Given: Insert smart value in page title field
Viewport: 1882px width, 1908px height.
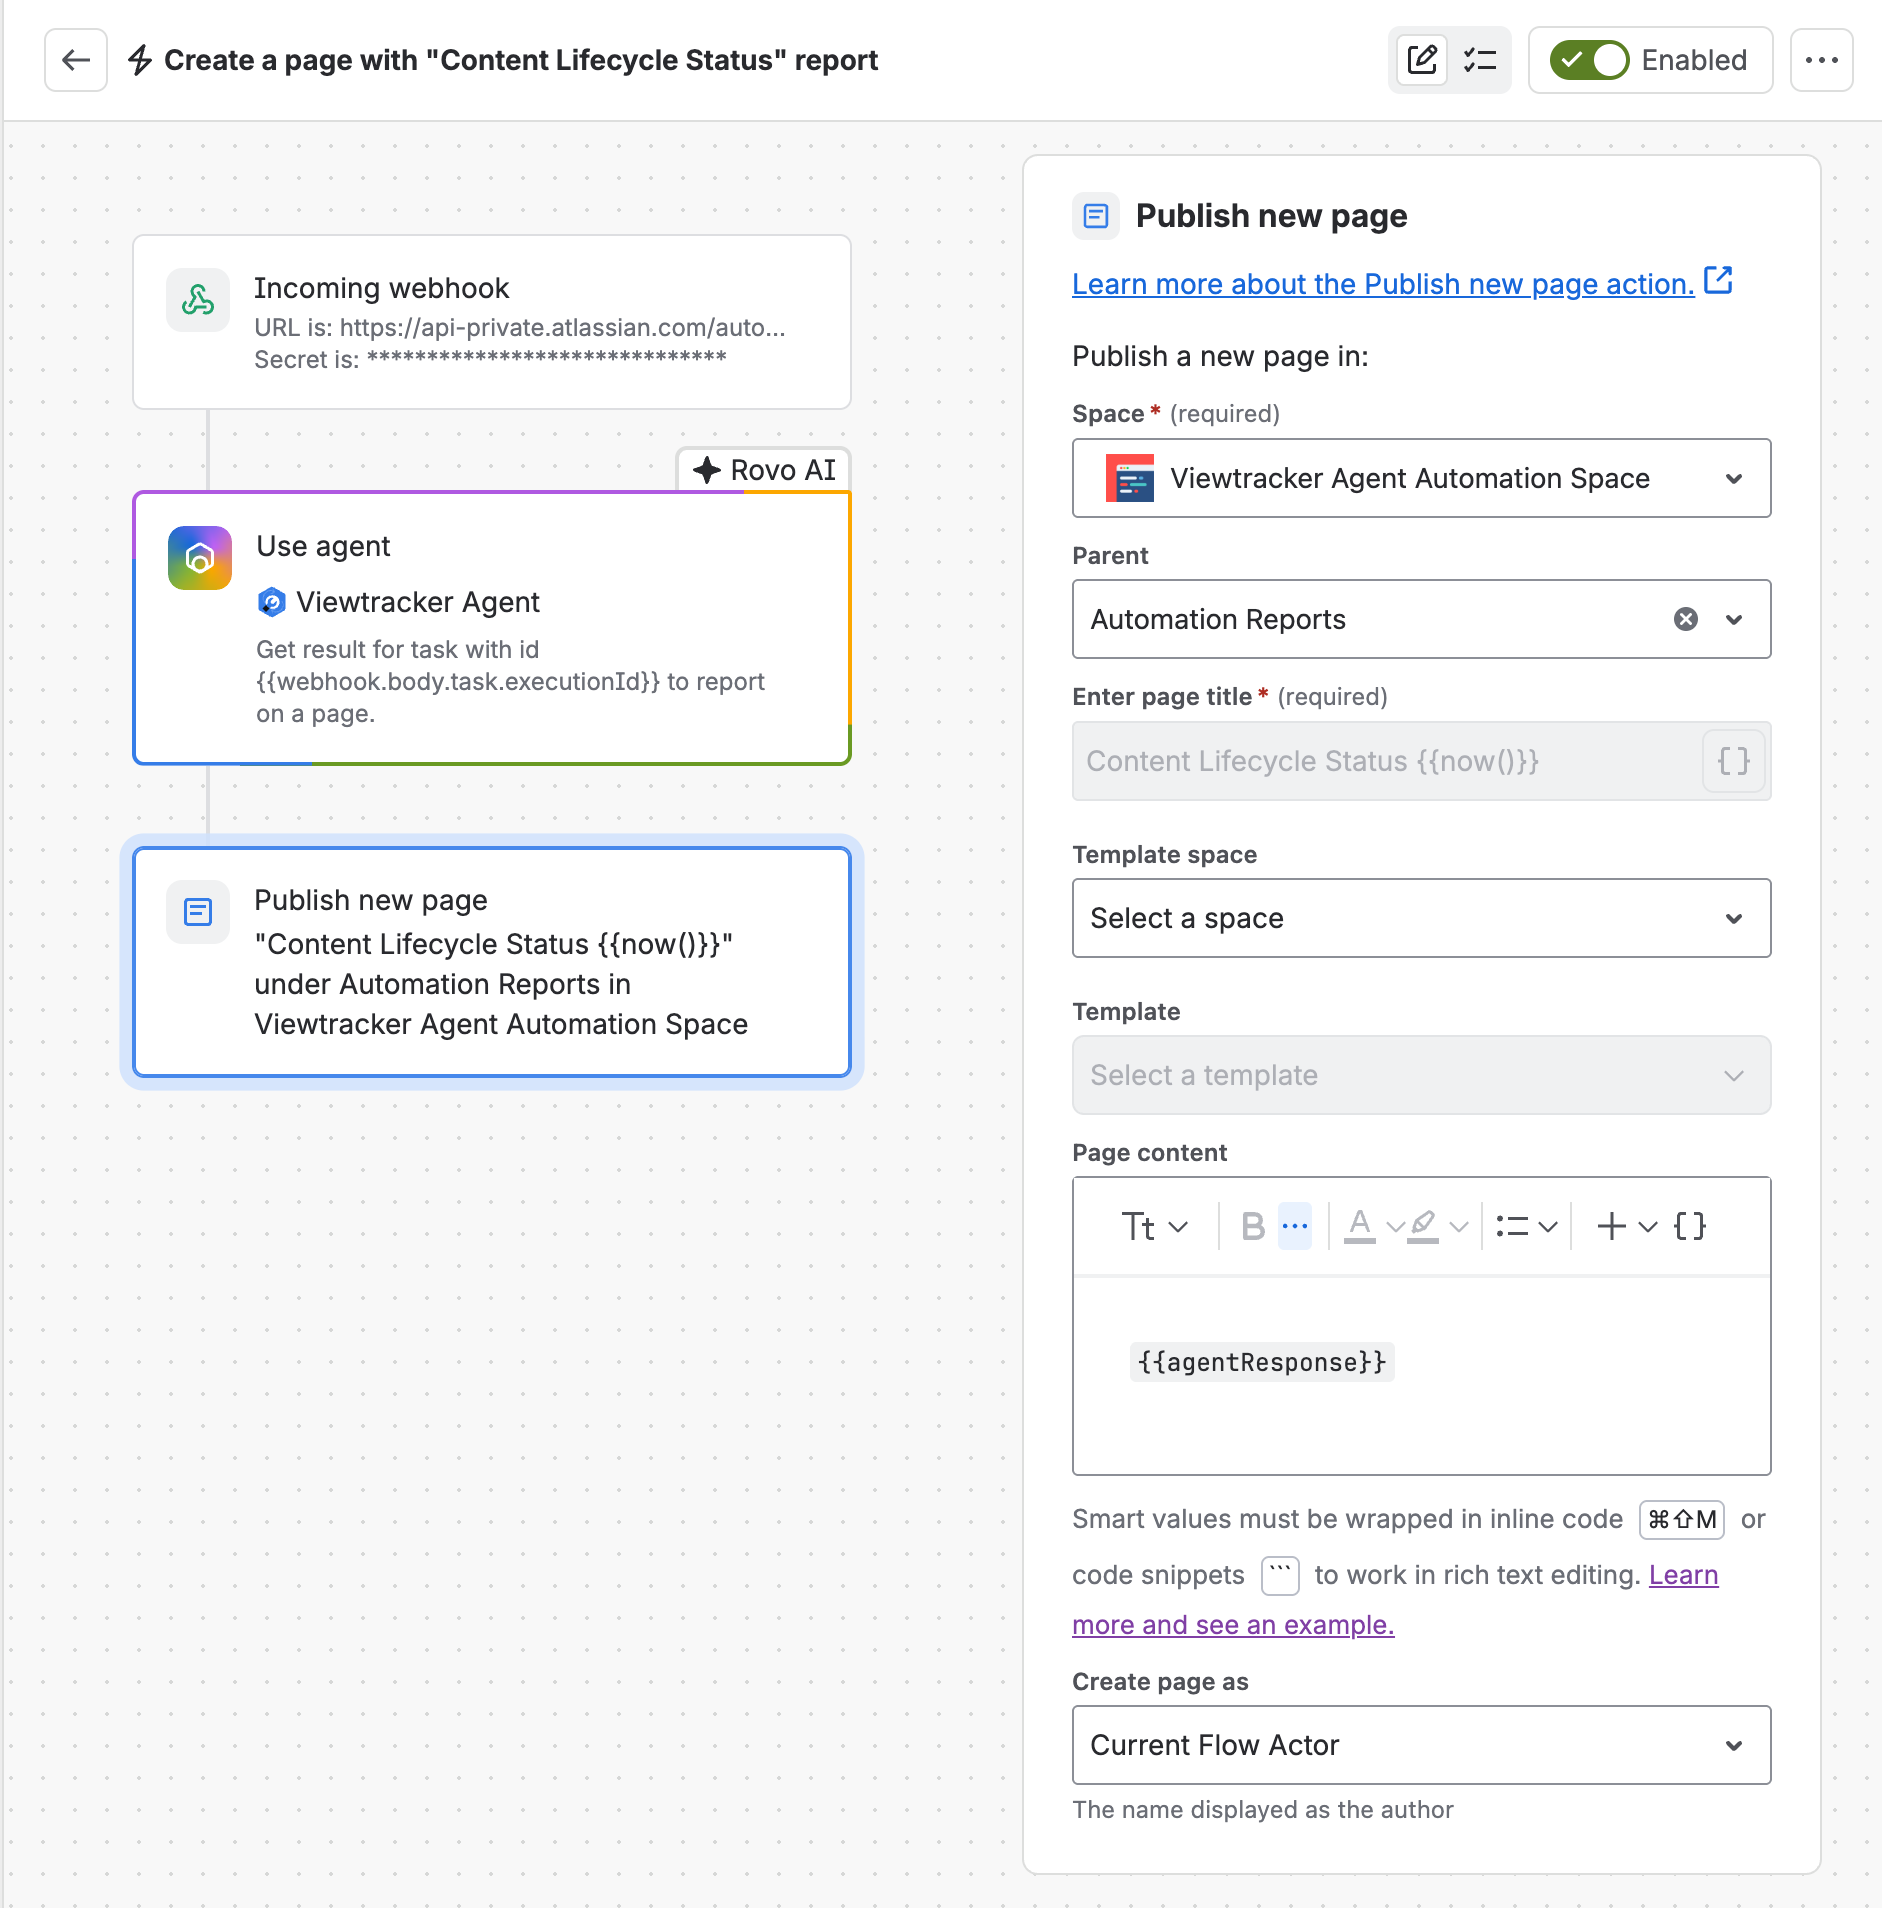Looking at the screenshot, I should click(1734, 761).
